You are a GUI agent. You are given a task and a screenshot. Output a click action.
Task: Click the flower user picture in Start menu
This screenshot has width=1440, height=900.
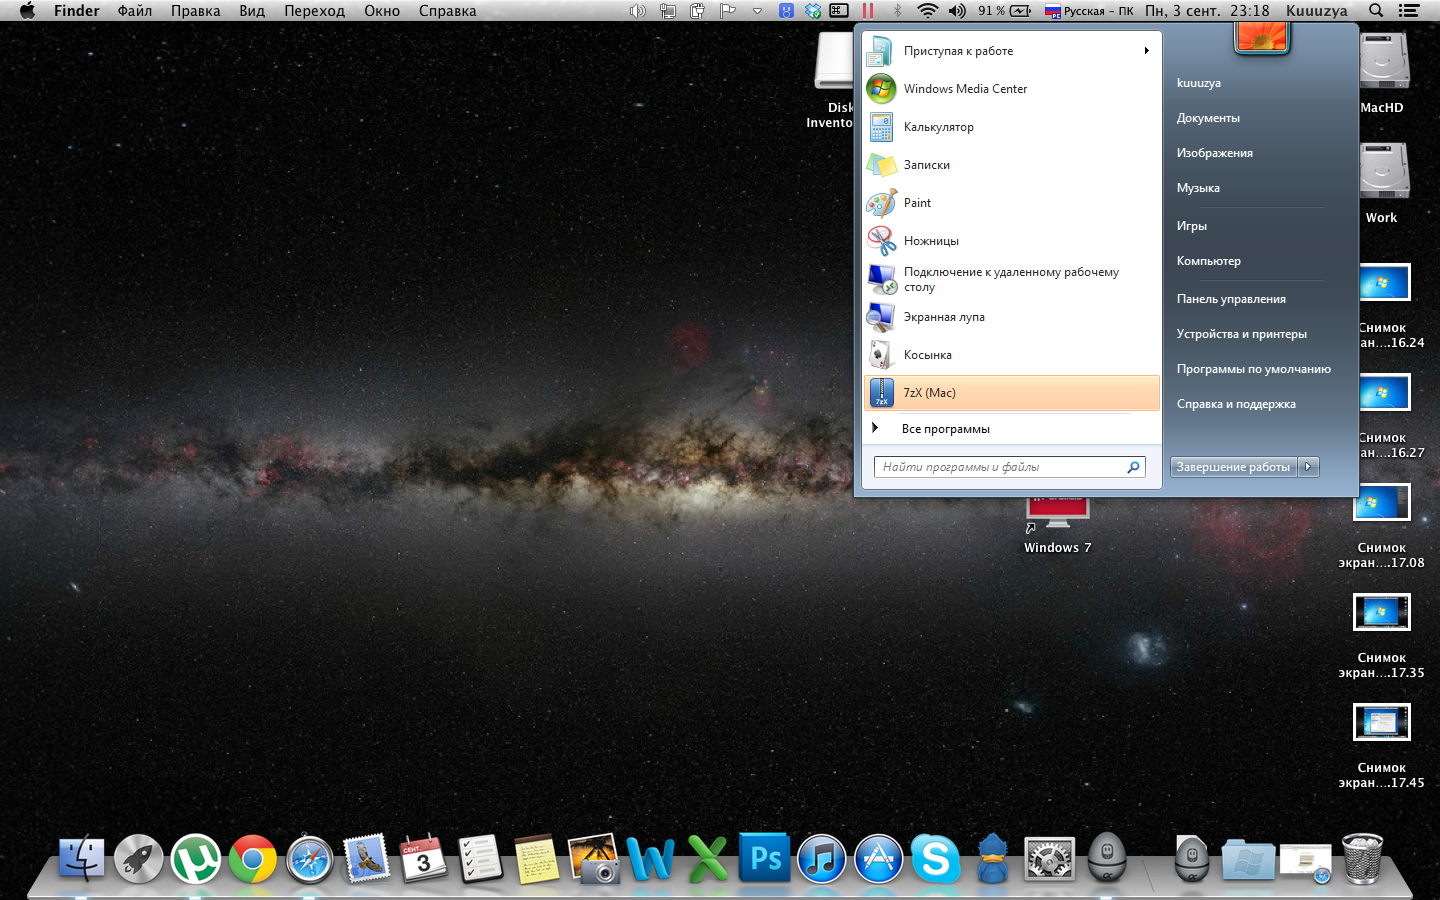[1262, 36]
